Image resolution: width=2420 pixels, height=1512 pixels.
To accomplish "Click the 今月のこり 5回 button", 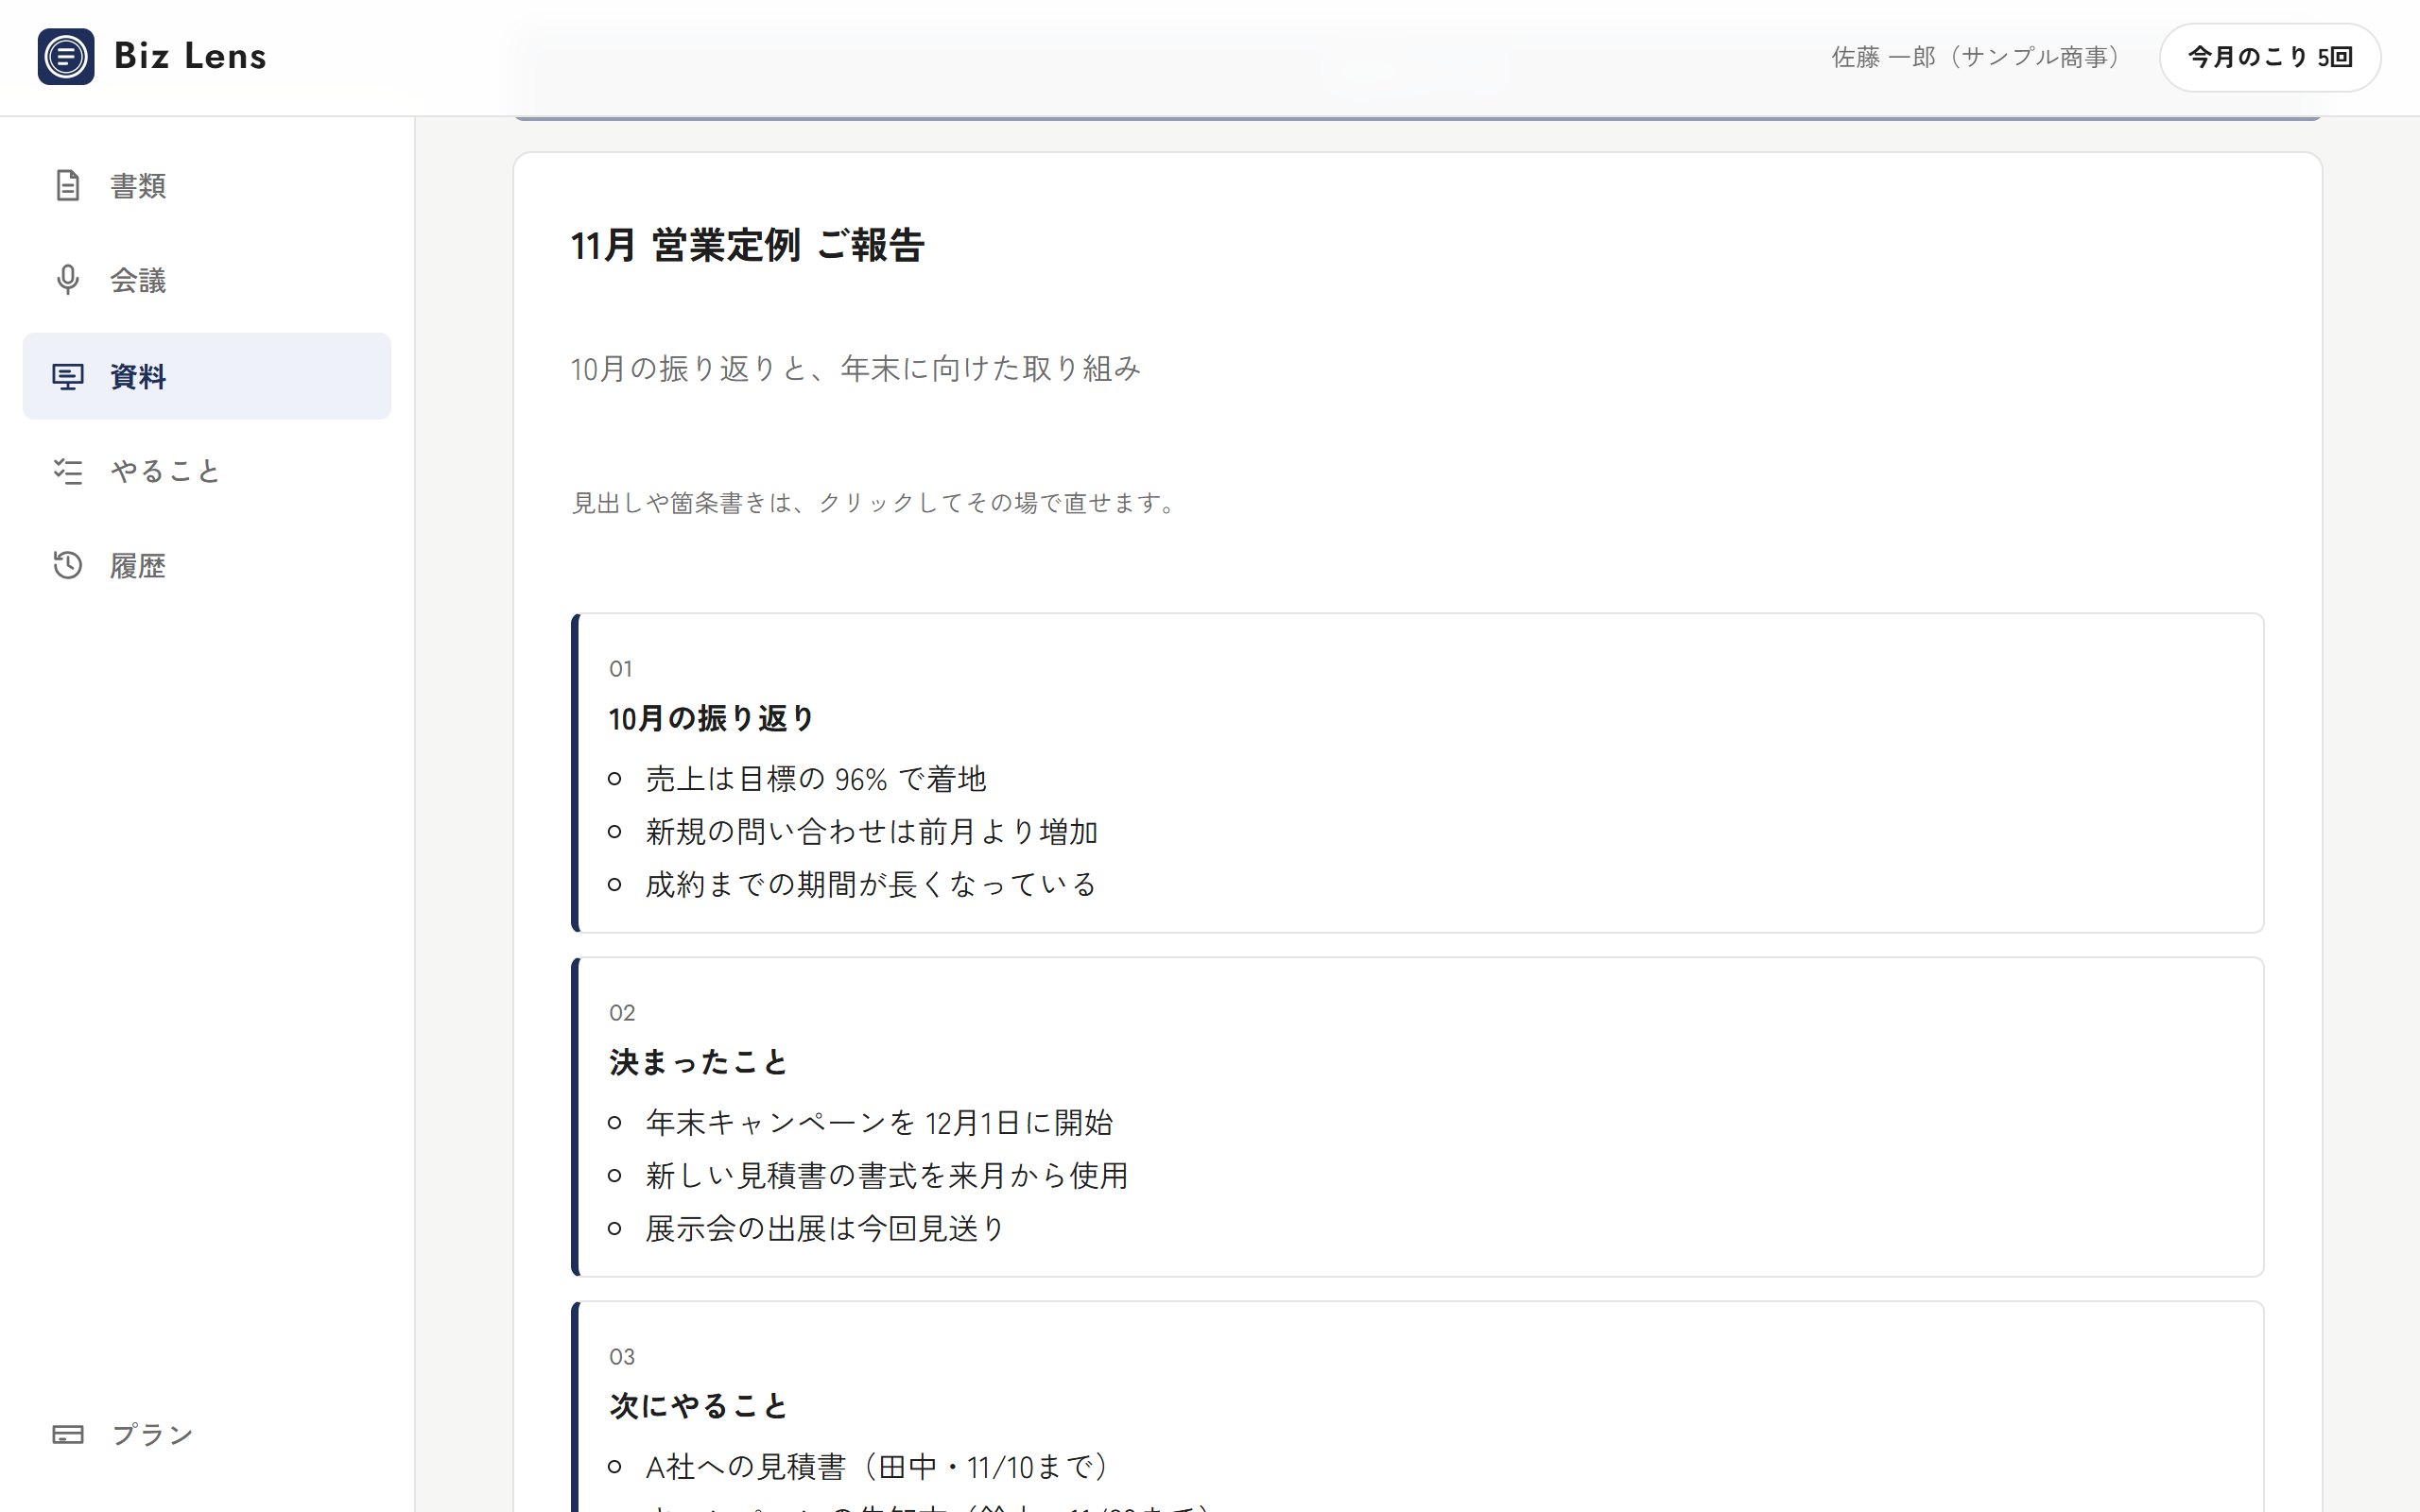I will tap(2269, 57).
